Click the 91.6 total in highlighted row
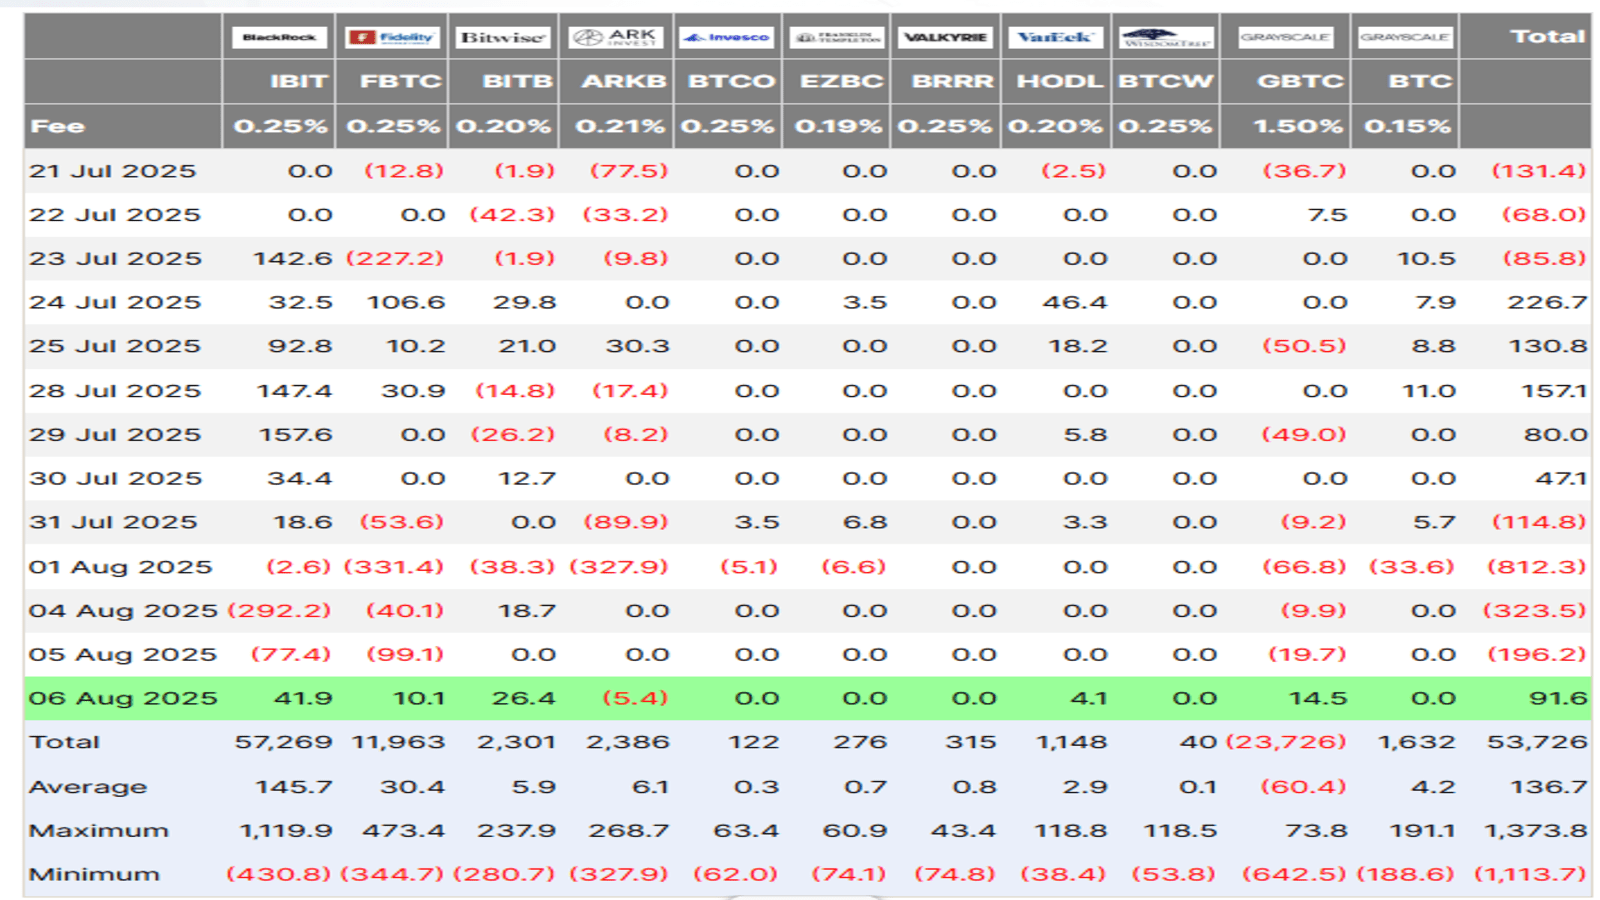Image resolution: width=1600 pixels, height=900 pixels. (1558, 699)
